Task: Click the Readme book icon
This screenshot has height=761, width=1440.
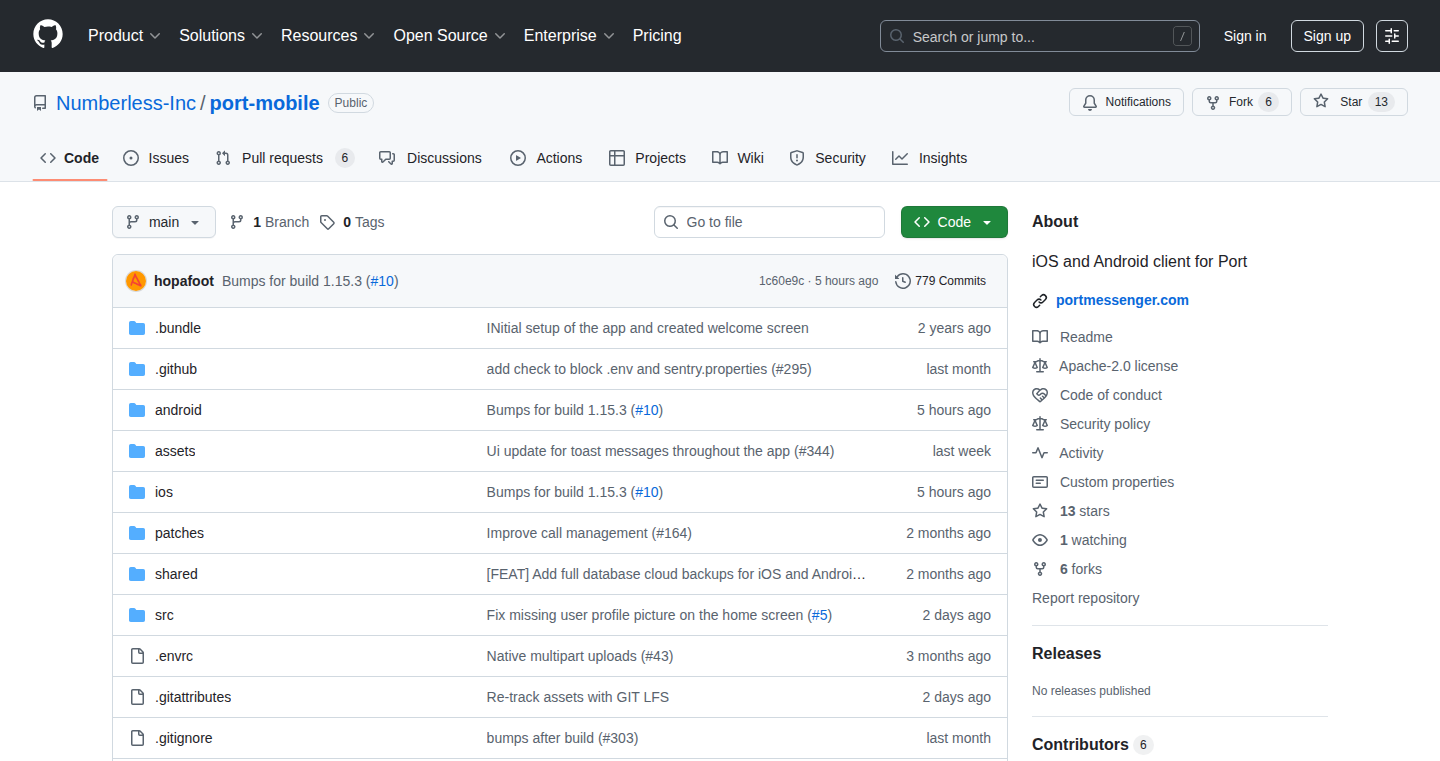Action: (x=1040, y=337)
